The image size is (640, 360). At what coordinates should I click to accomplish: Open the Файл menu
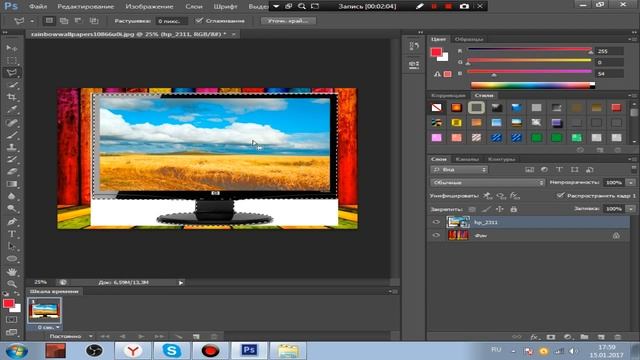(38, 7)
